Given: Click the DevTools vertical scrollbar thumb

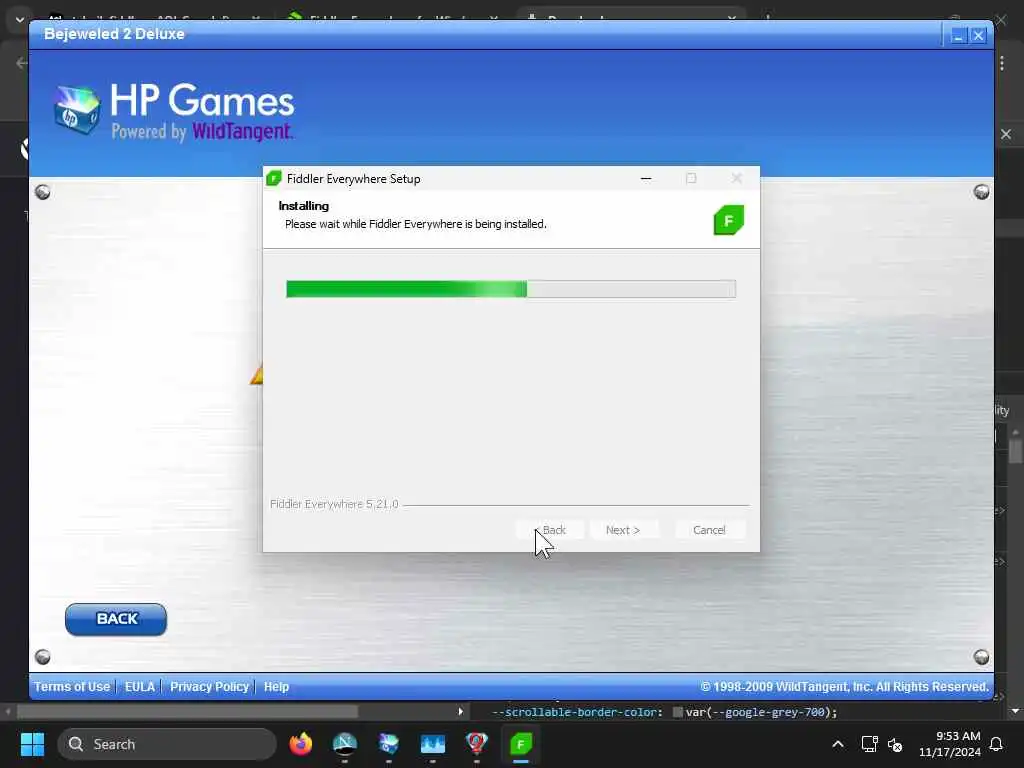Looking at the screenshot, I should coord(1015,451).
